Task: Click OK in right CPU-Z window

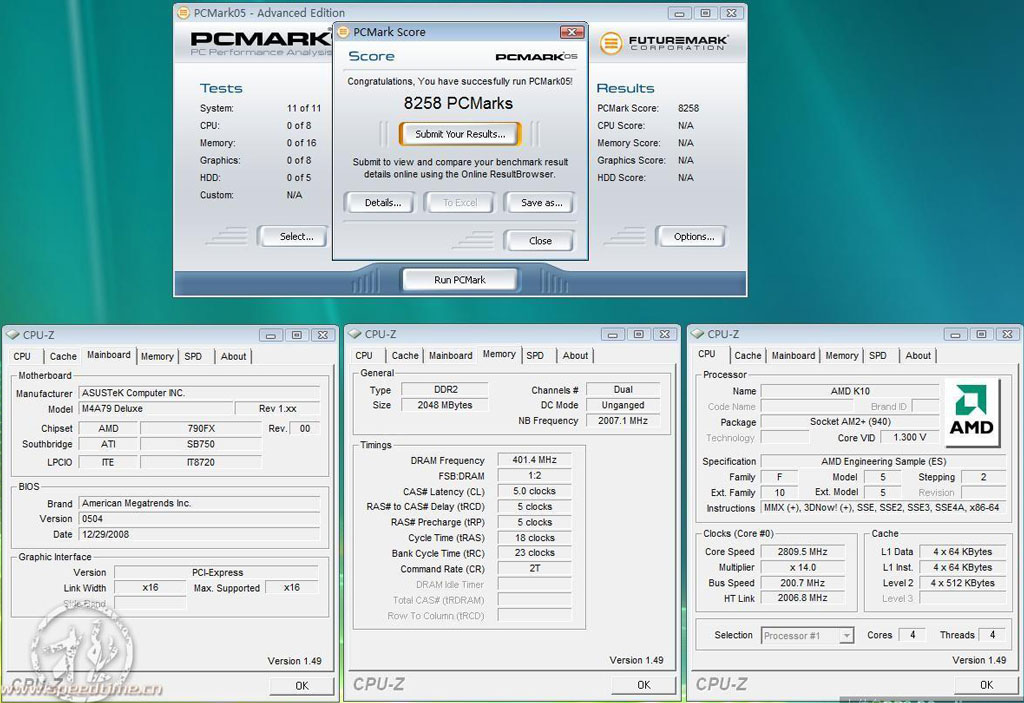Action: (x=986, y=685)
